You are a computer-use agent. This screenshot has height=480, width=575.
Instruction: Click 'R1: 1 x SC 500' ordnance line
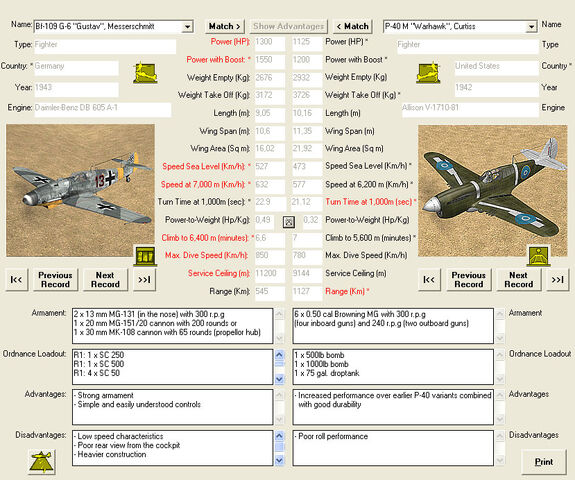tap(99, 364)
